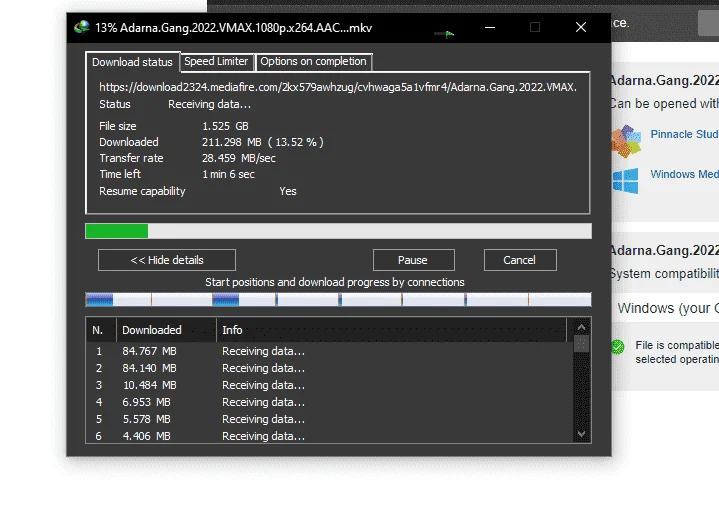Click the green compatibility checkmark icon

click(x=618, y=347)
